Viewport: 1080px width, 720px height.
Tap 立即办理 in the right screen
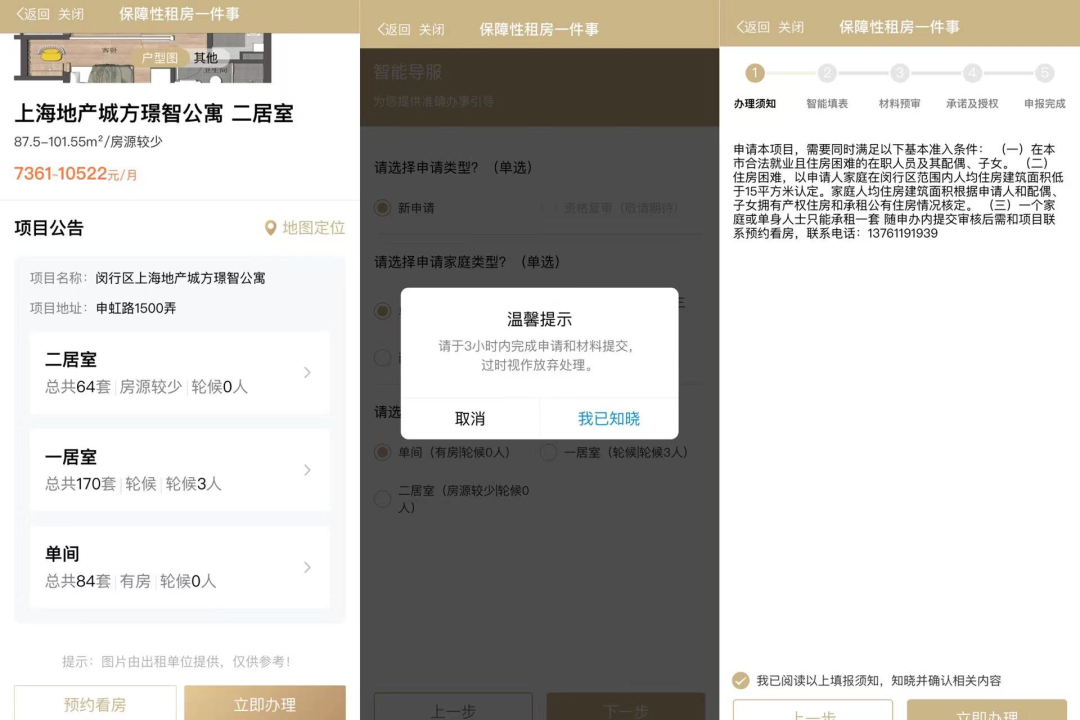[987, 710]
